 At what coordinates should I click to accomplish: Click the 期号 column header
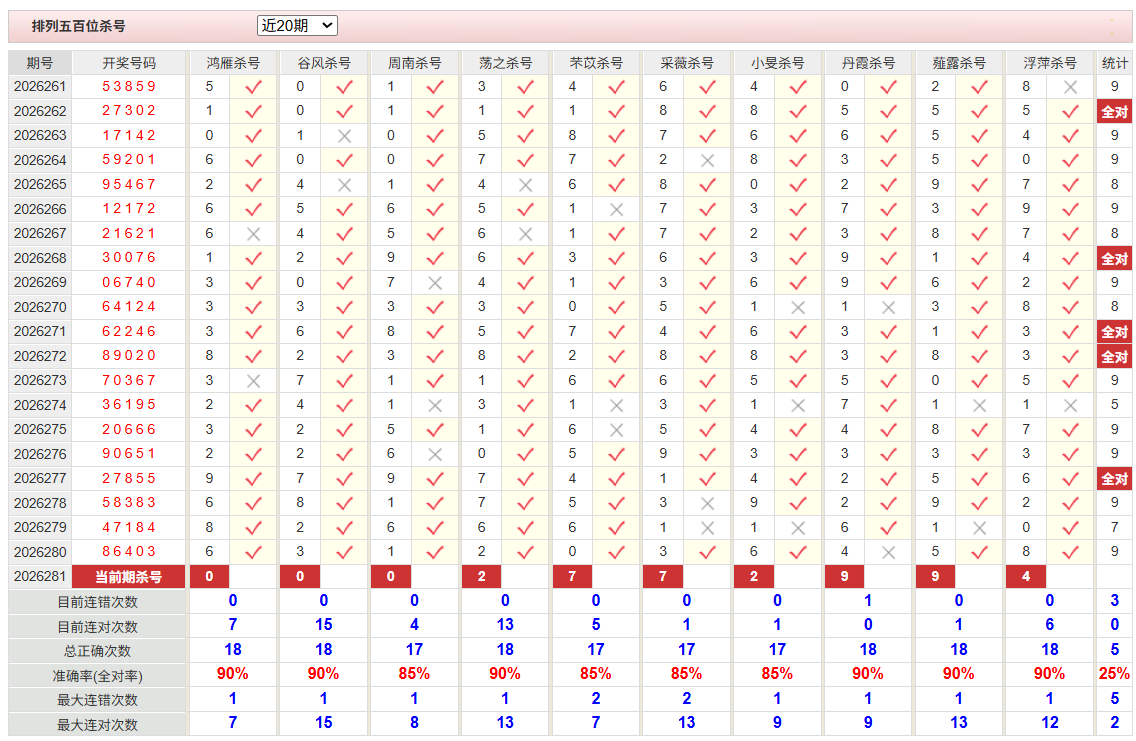coord(40,63)
